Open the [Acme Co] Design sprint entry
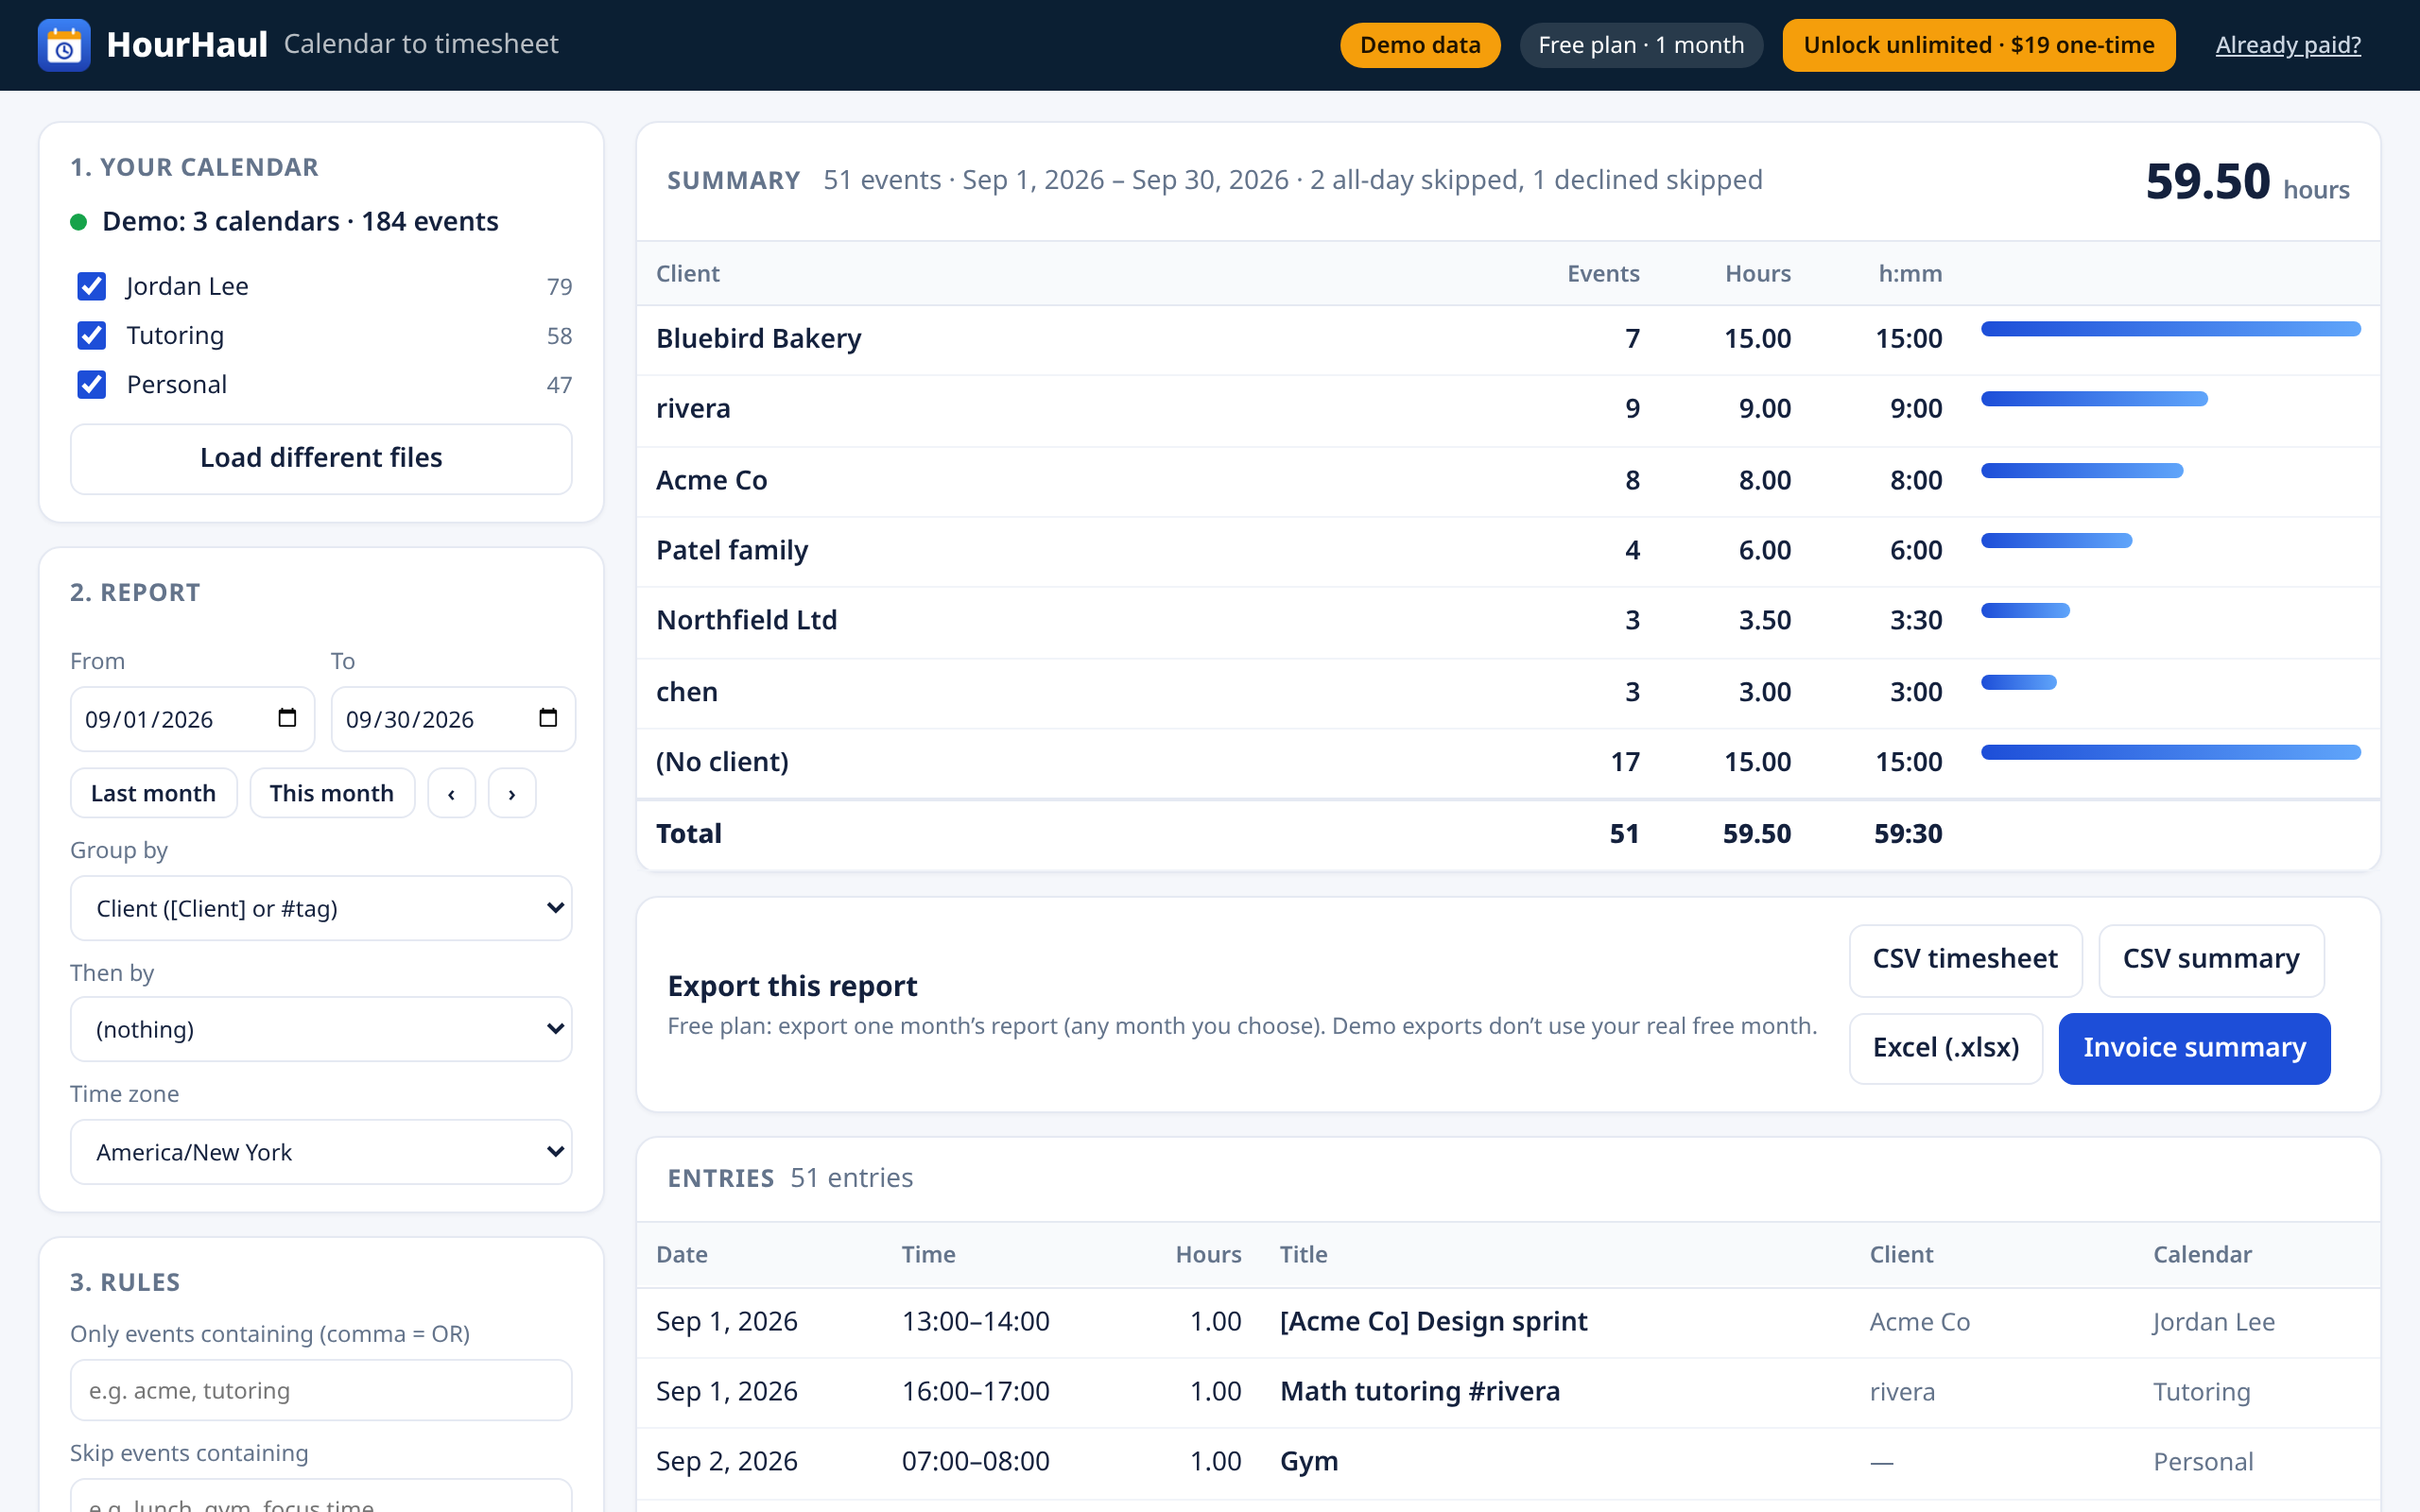Screen dimensions: 2420x1512 pos(1433,1322)
